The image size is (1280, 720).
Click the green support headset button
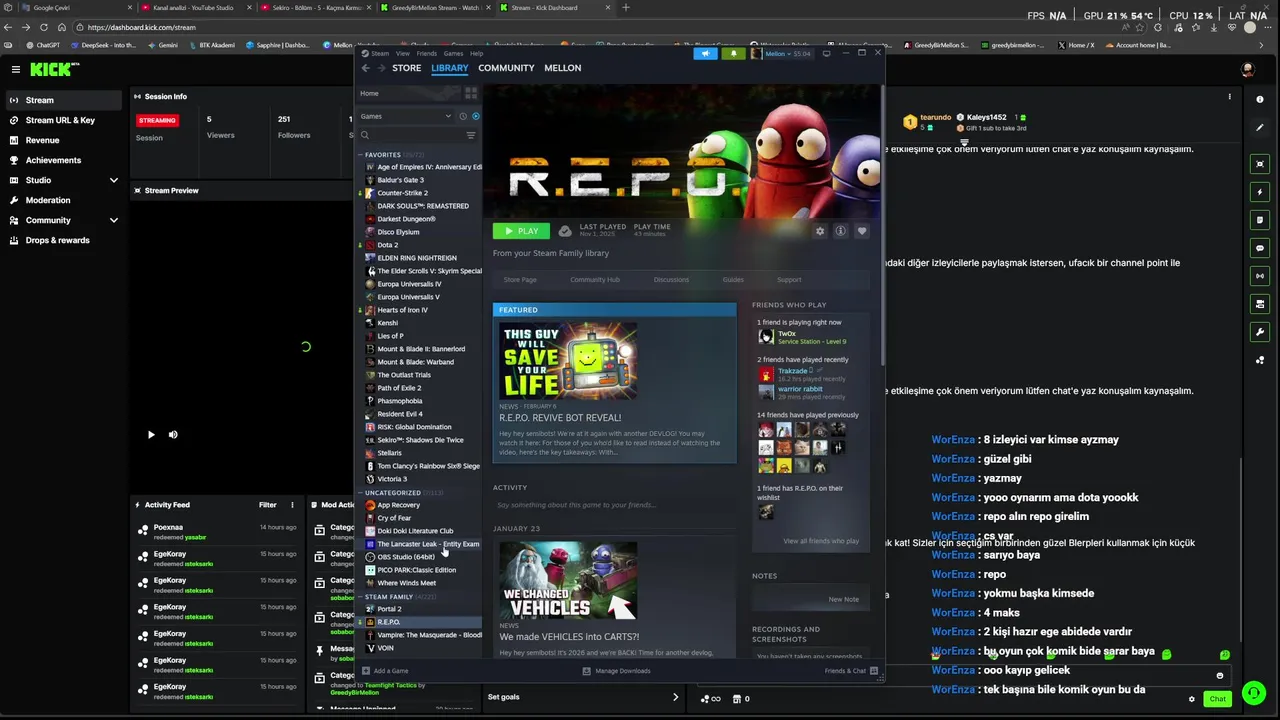click(x=1253, y=693)
